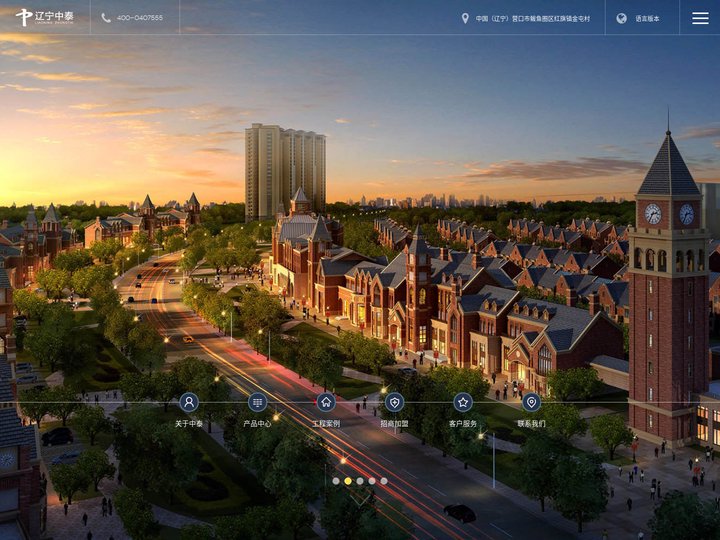Click the phone handset icon
720x540 pixels.
point(106,18)
